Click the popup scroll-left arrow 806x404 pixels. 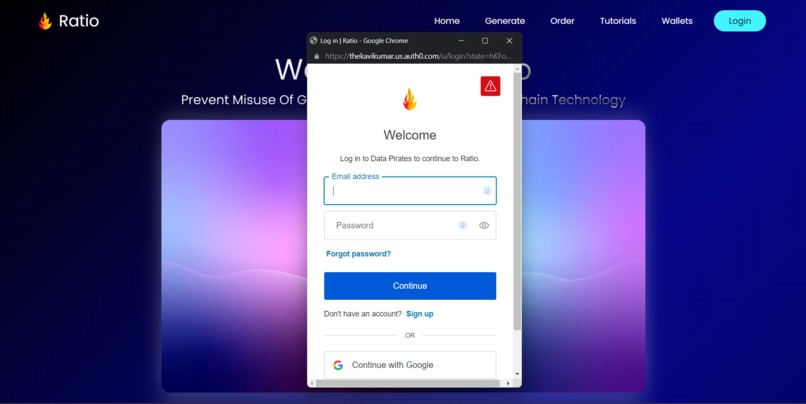coord(312,383)
